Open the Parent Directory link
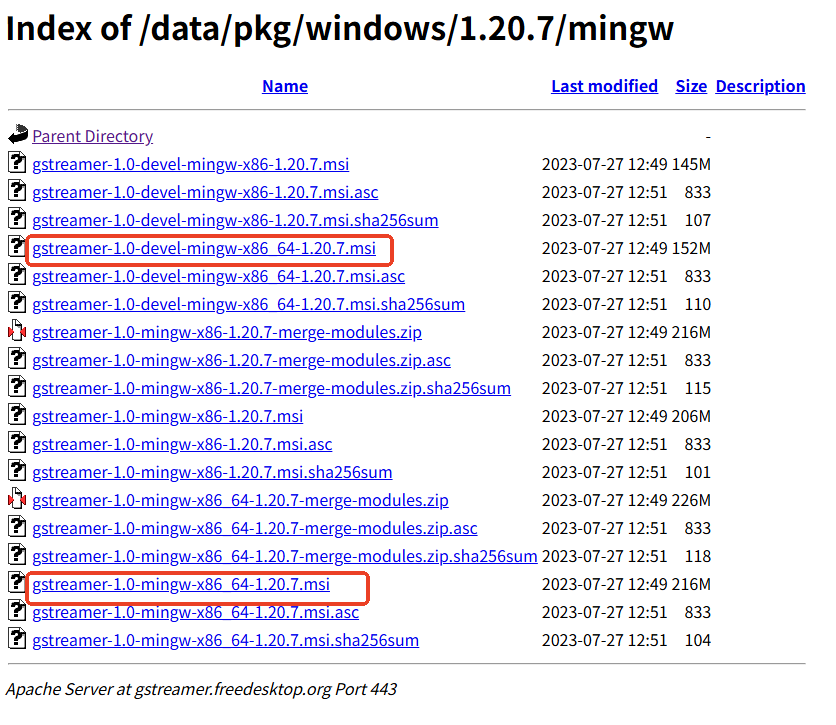Viewport: 836px width, 725px height. 93,136
